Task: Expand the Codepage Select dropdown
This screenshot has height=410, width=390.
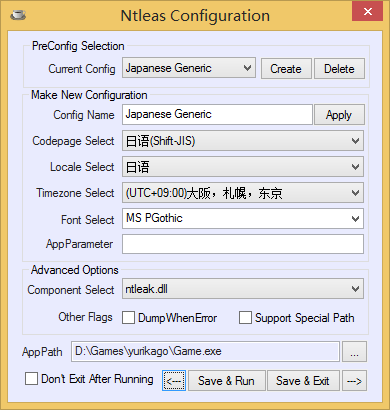Action: coord(243,141)
